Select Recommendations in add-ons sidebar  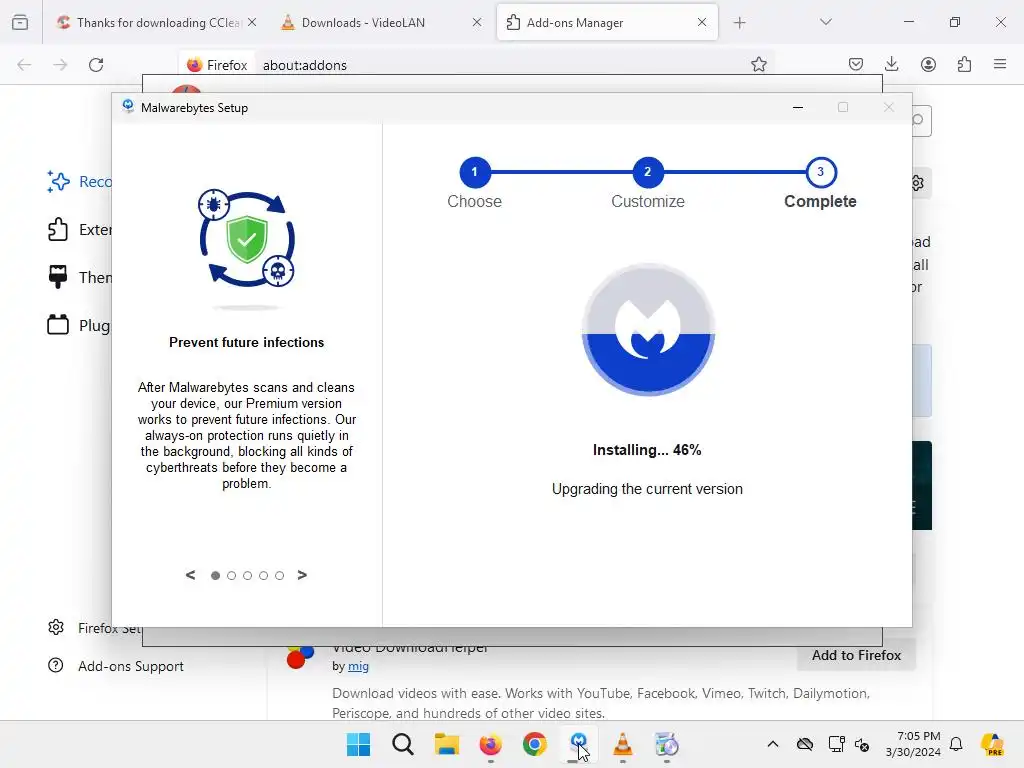(x=78, y=182)
